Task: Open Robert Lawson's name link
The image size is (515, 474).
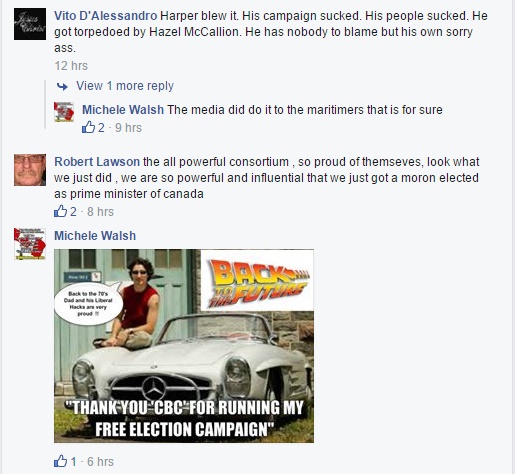Action: coord(97,162)
